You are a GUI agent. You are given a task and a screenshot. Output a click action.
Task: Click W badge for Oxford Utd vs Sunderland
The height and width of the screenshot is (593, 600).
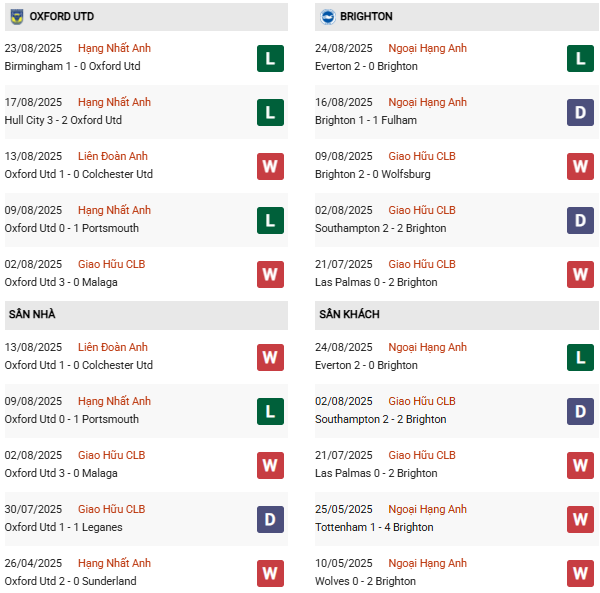coord(270,573)
